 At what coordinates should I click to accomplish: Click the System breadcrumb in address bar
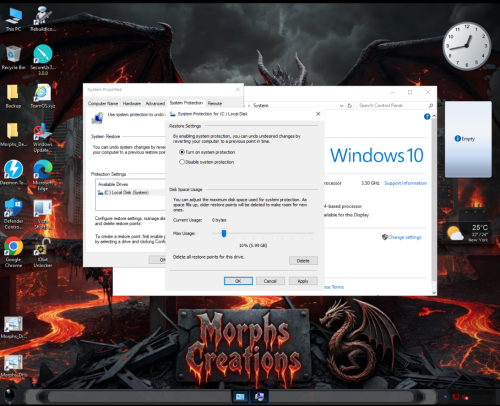tap(261, 105)
